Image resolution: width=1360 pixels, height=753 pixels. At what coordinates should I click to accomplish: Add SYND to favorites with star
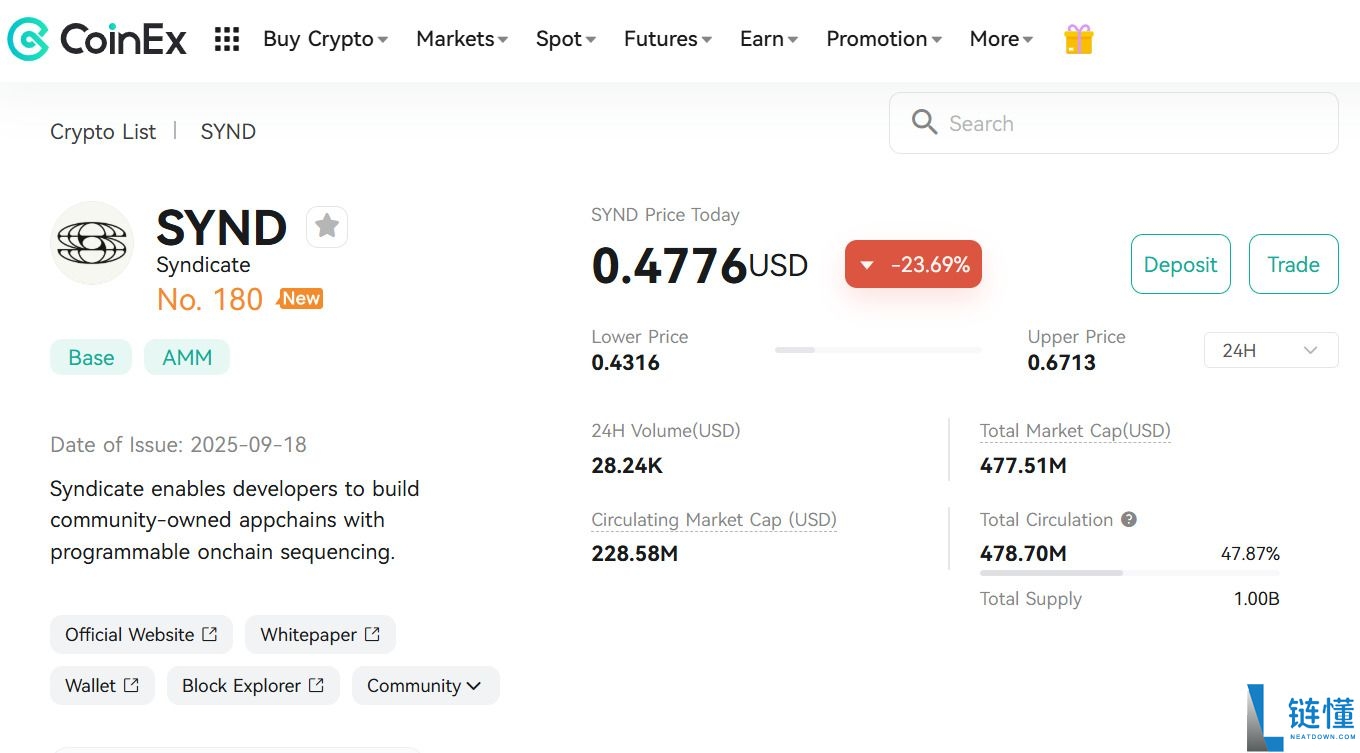(327, 226)
